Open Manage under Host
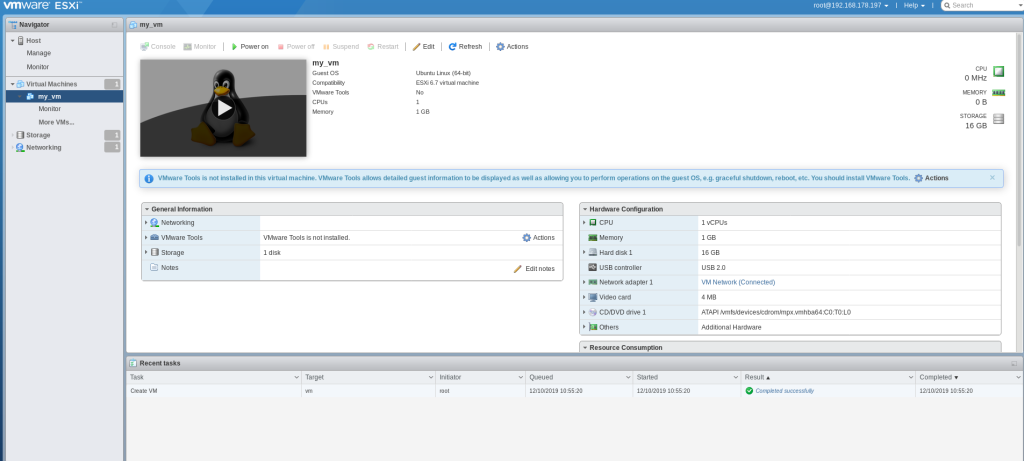The image size is (1024, 461). tap(39, 54)
